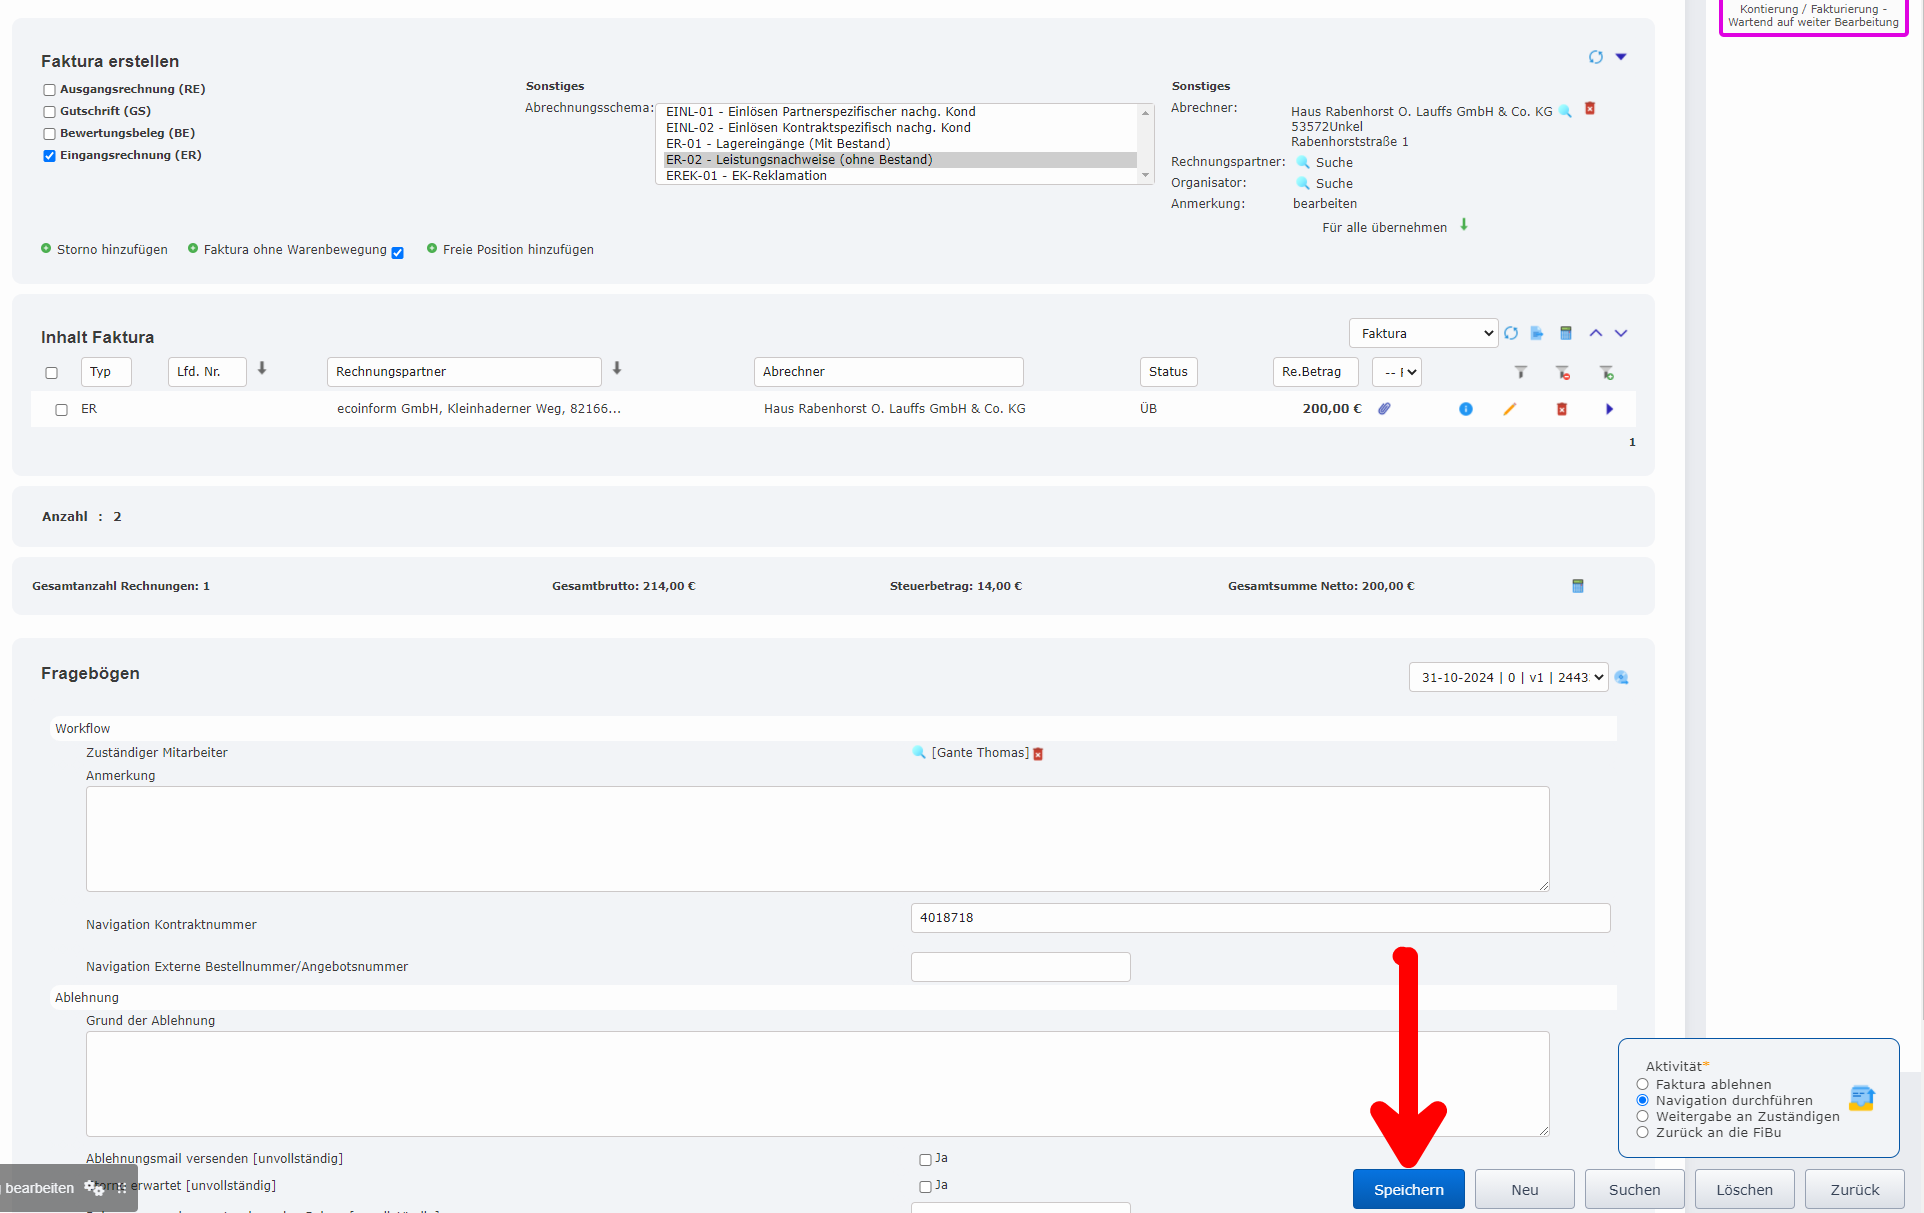Open the blue info icon for the invoice row
Screen dimensions: 1924x1213
[1465, 409]
